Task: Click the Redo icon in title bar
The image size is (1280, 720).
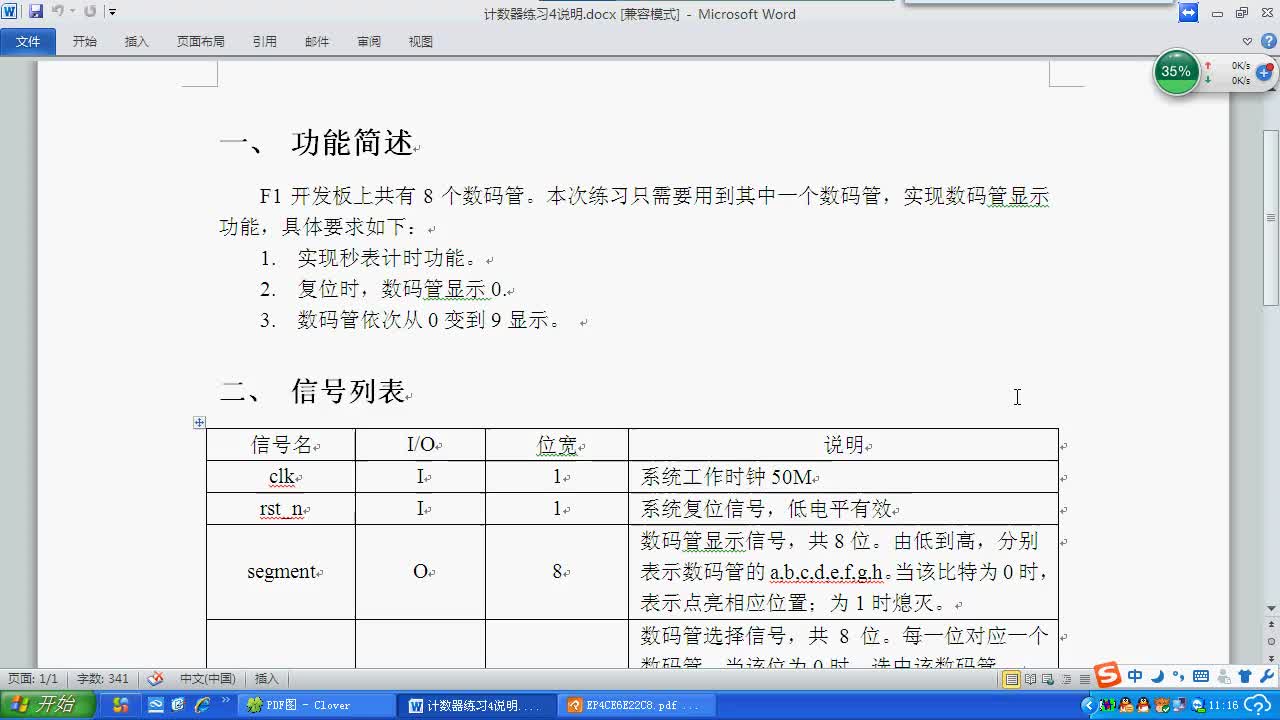Action: coord(90,12)
